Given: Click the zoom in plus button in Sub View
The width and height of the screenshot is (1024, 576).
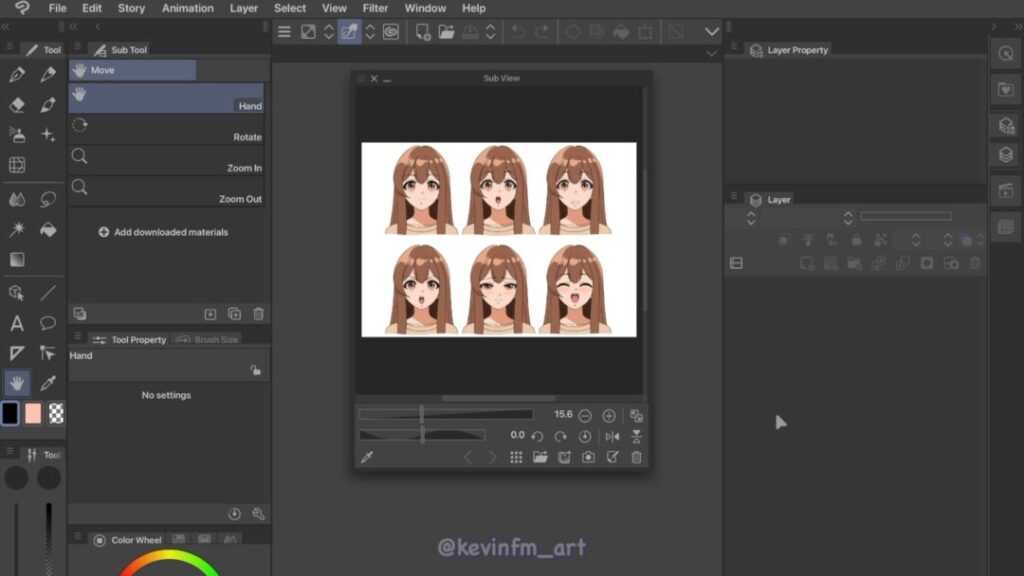Looking at the screenshot, I should point(609,415).
